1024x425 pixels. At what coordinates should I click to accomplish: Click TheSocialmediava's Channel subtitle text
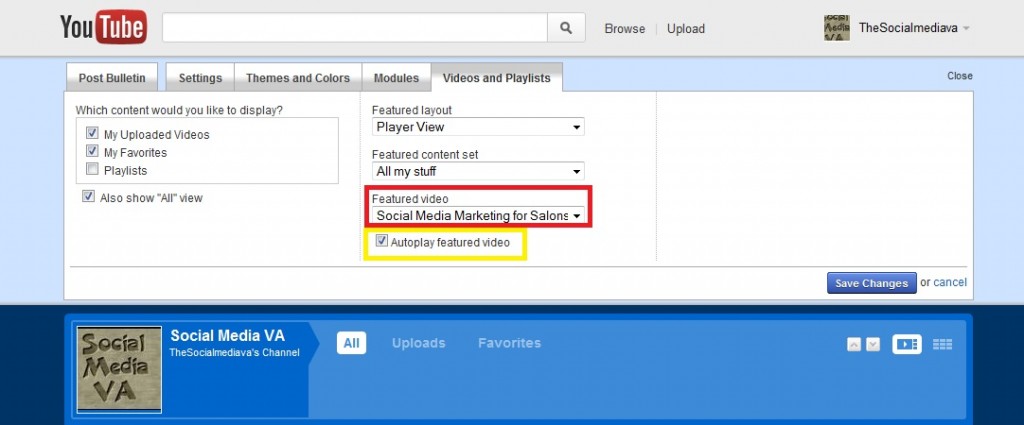click(x=234, y=353)
